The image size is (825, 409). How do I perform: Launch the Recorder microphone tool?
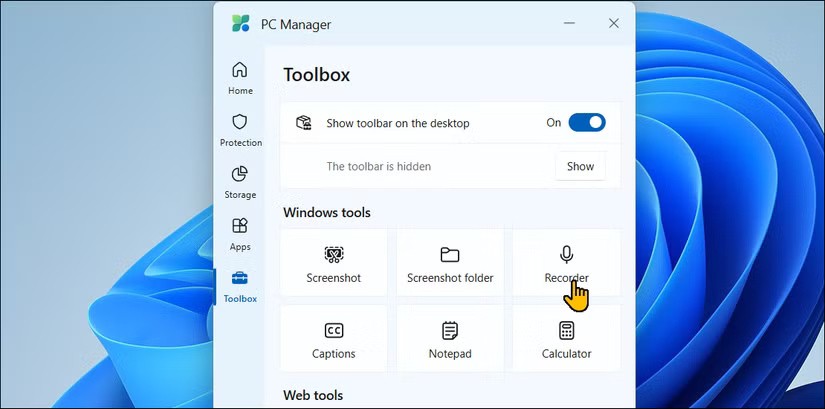[566, 263]
